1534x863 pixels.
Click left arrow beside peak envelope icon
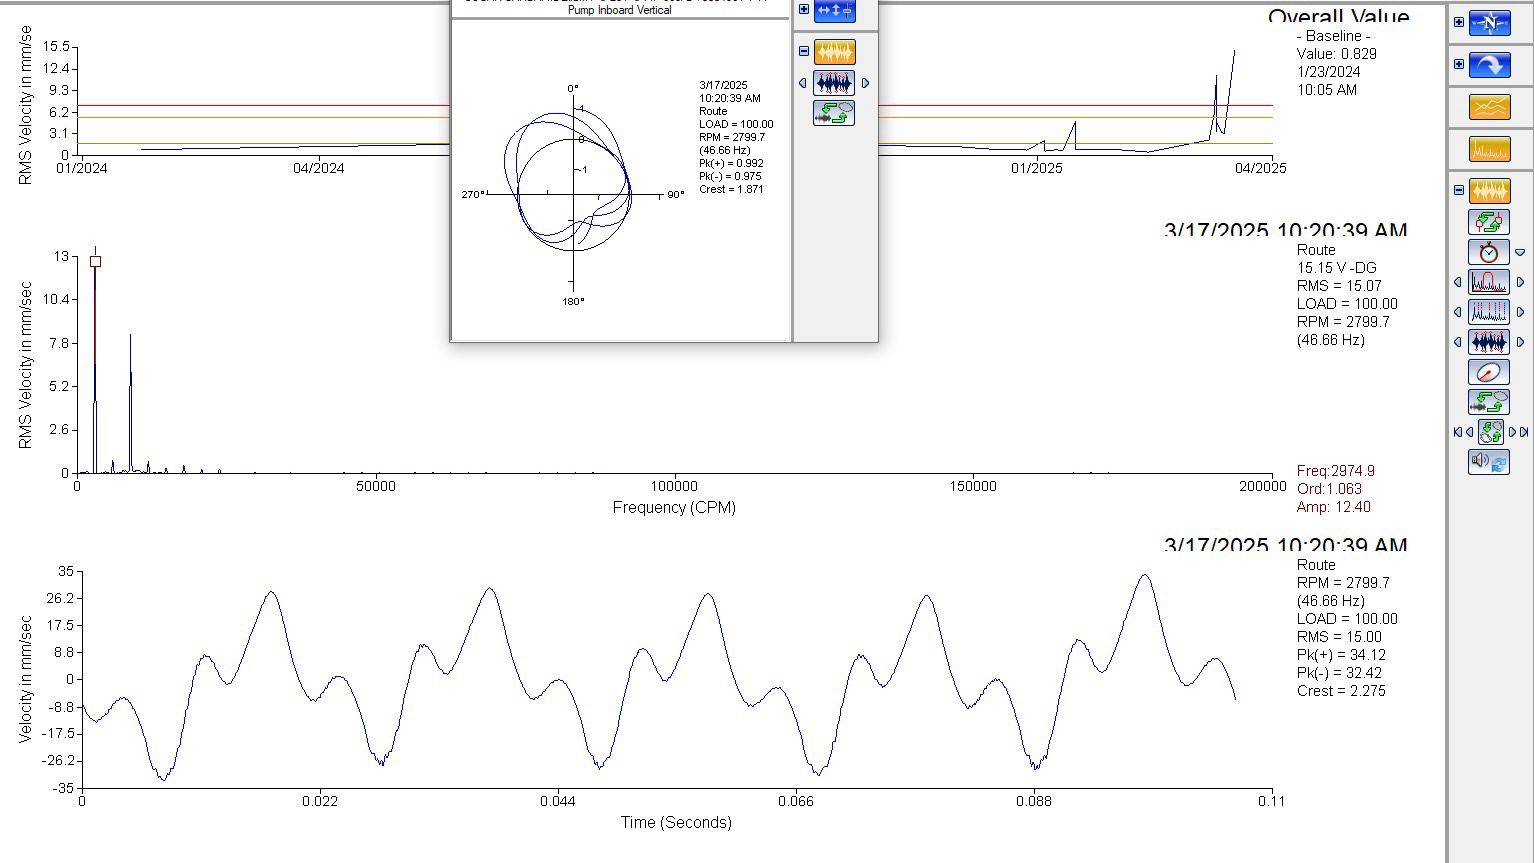pos(1458,283)
